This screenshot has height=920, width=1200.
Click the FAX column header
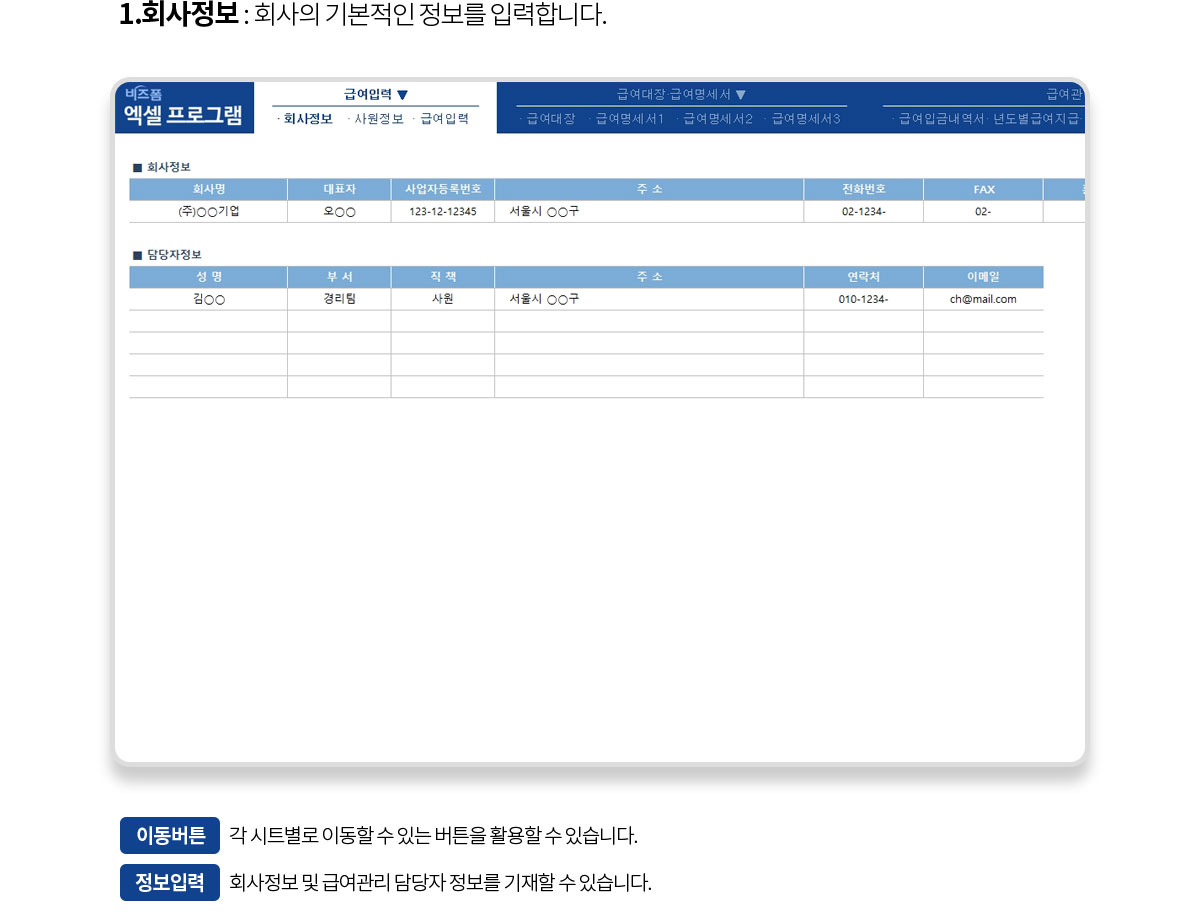click(983, 189)
